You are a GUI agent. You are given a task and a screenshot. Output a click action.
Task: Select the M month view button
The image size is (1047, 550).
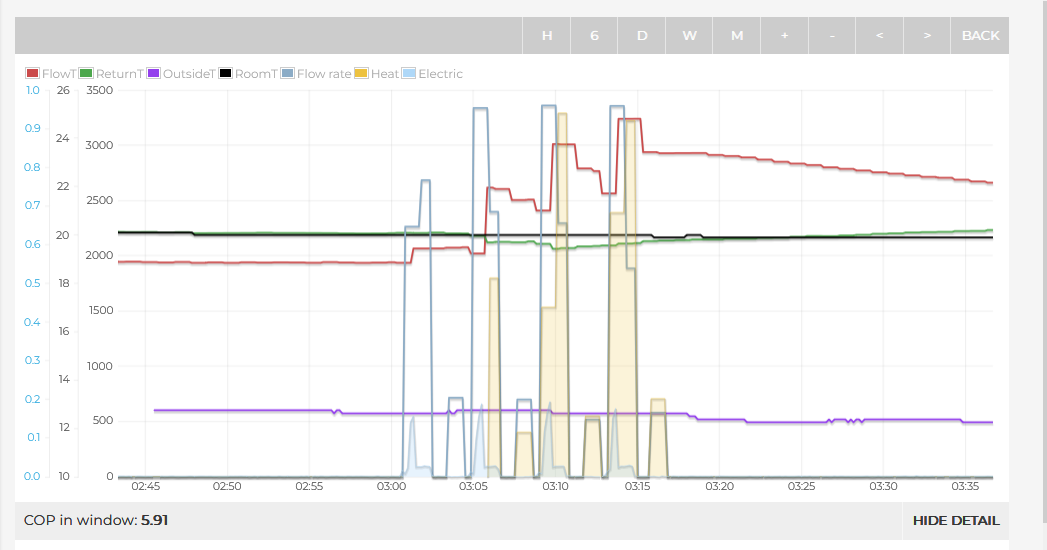[x=737, y=35]
